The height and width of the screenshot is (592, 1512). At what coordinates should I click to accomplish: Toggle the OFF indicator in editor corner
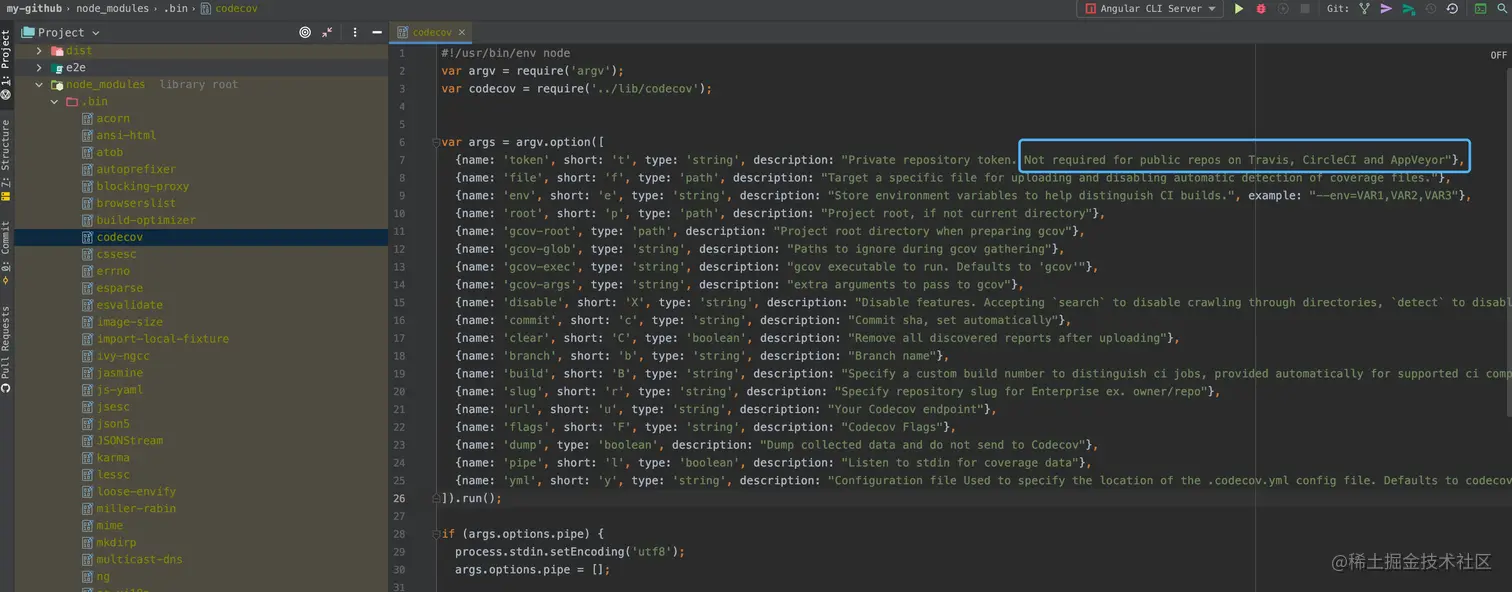point(1498,55)
